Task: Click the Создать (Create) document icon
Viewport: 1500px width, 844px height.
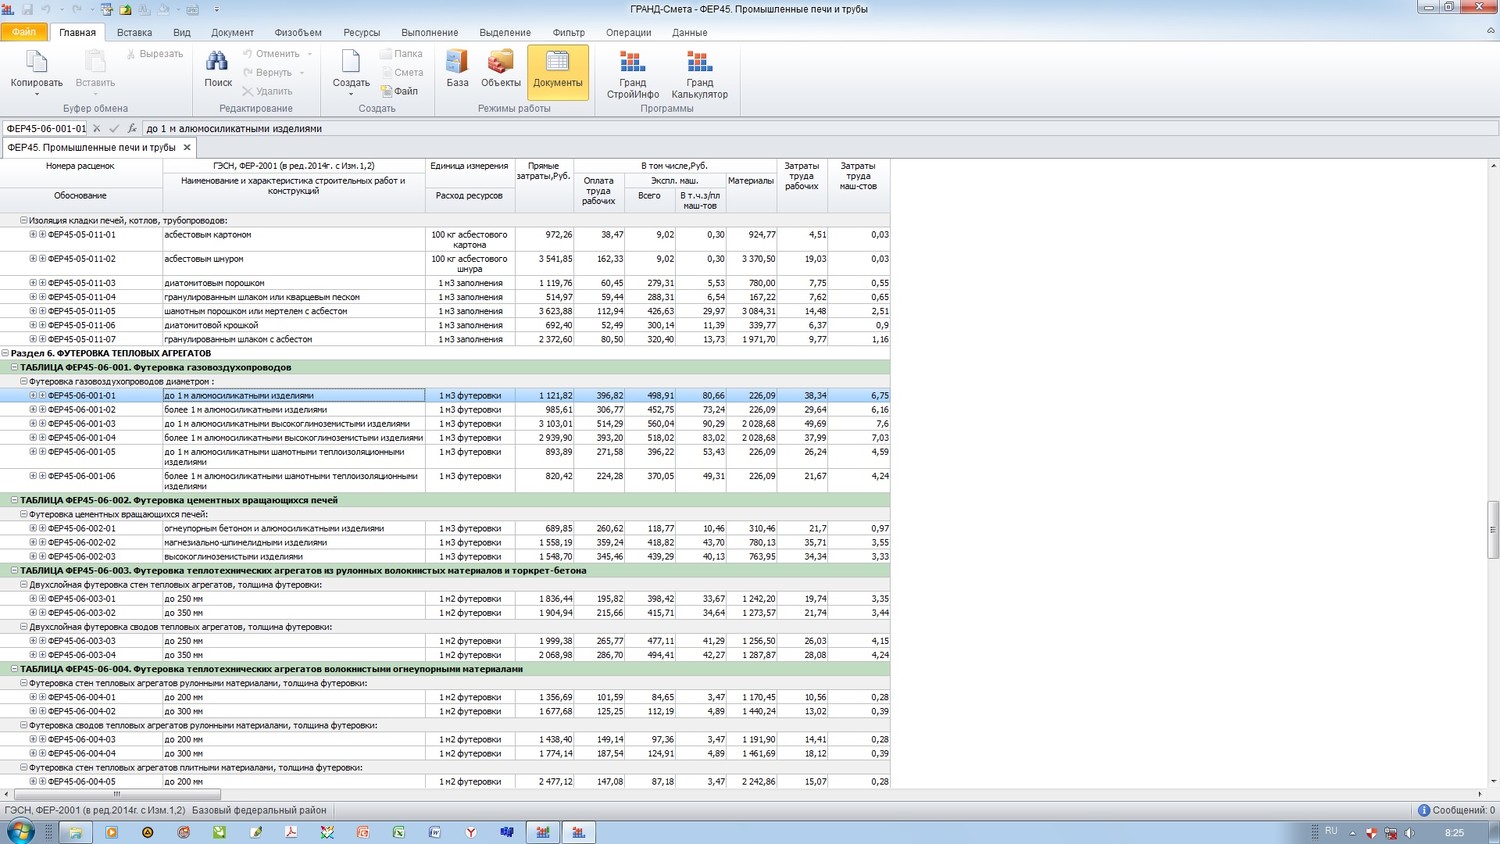Action: [350, 64]
